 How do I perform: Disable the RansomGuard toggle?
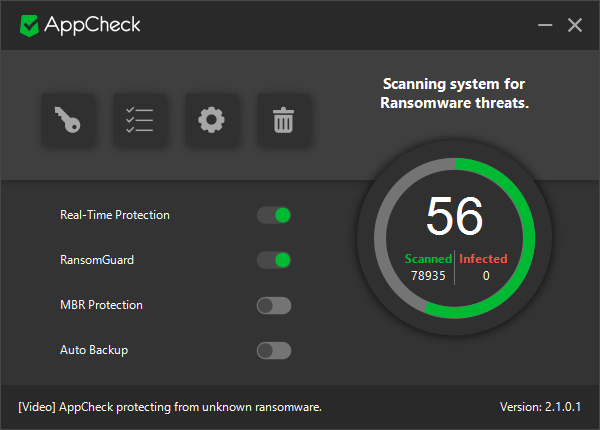tap(274, 260)
